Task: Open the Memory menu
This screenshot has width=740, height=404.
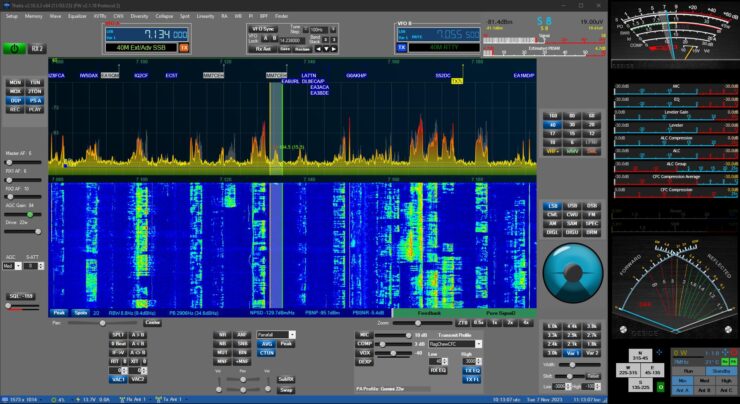Action: click(x=34, y=16)
